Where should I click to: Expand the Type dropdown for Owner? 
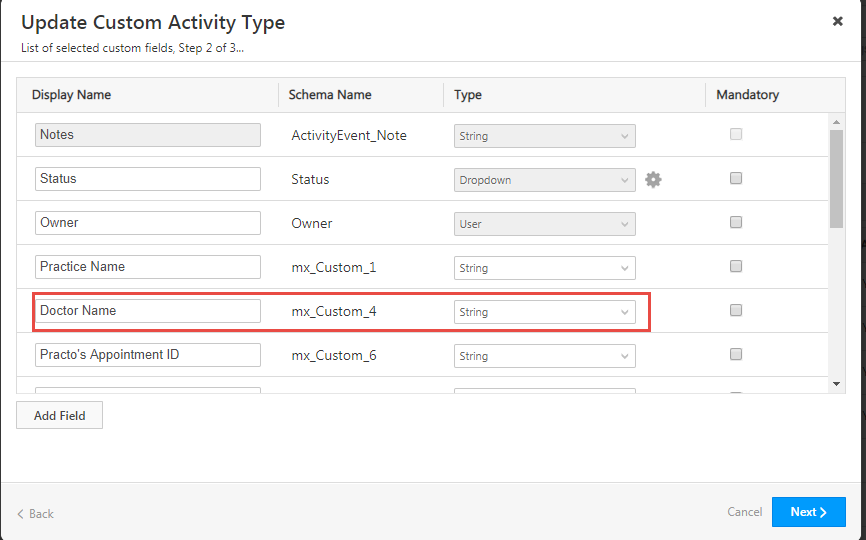tap(544, 224)
